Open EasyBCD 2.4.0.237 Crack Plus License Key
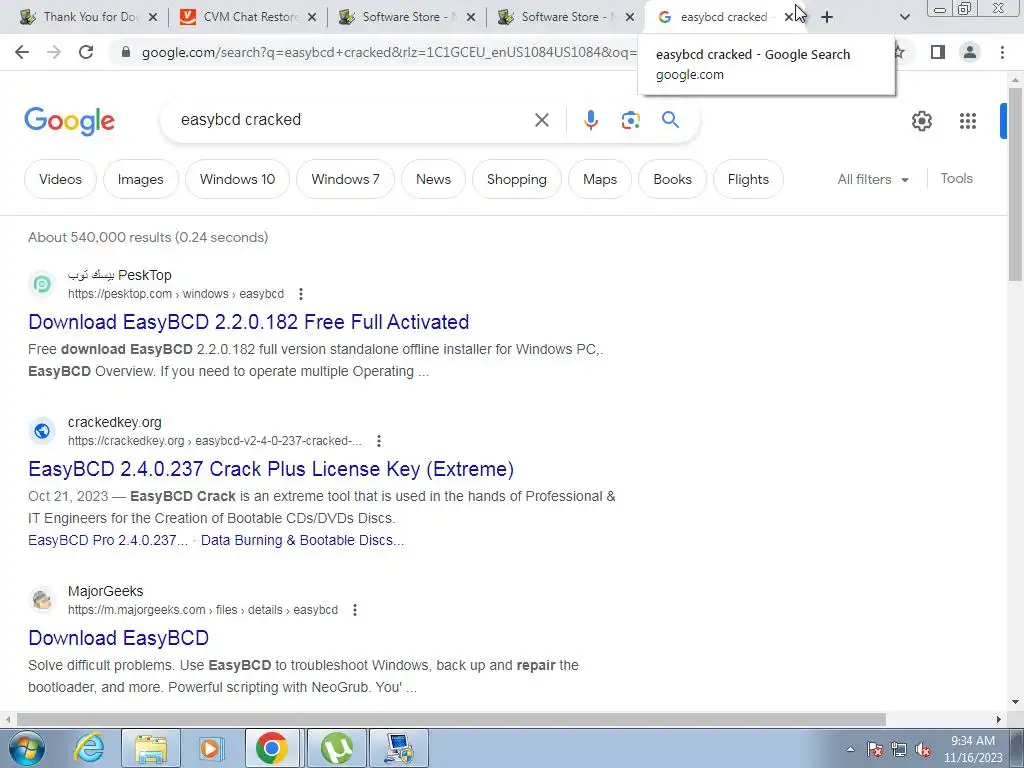 (271, 469)
